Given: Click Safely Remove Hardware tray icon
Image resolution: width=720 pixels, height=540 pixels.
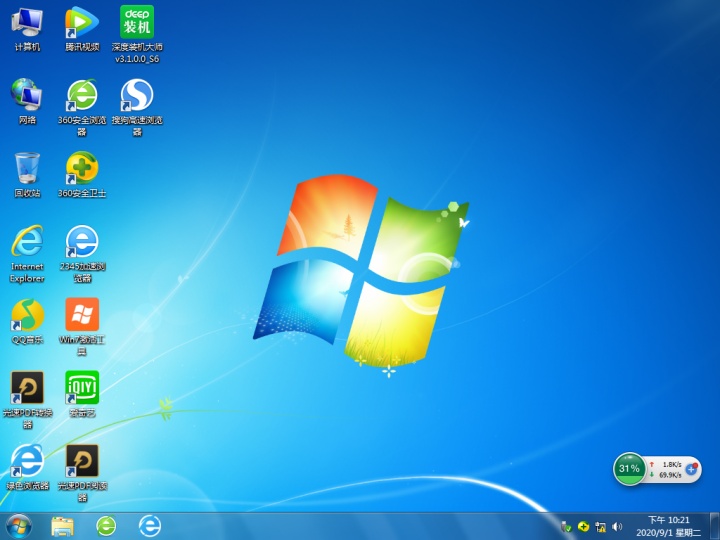Looking at the screenshot, I should [566, 527].
